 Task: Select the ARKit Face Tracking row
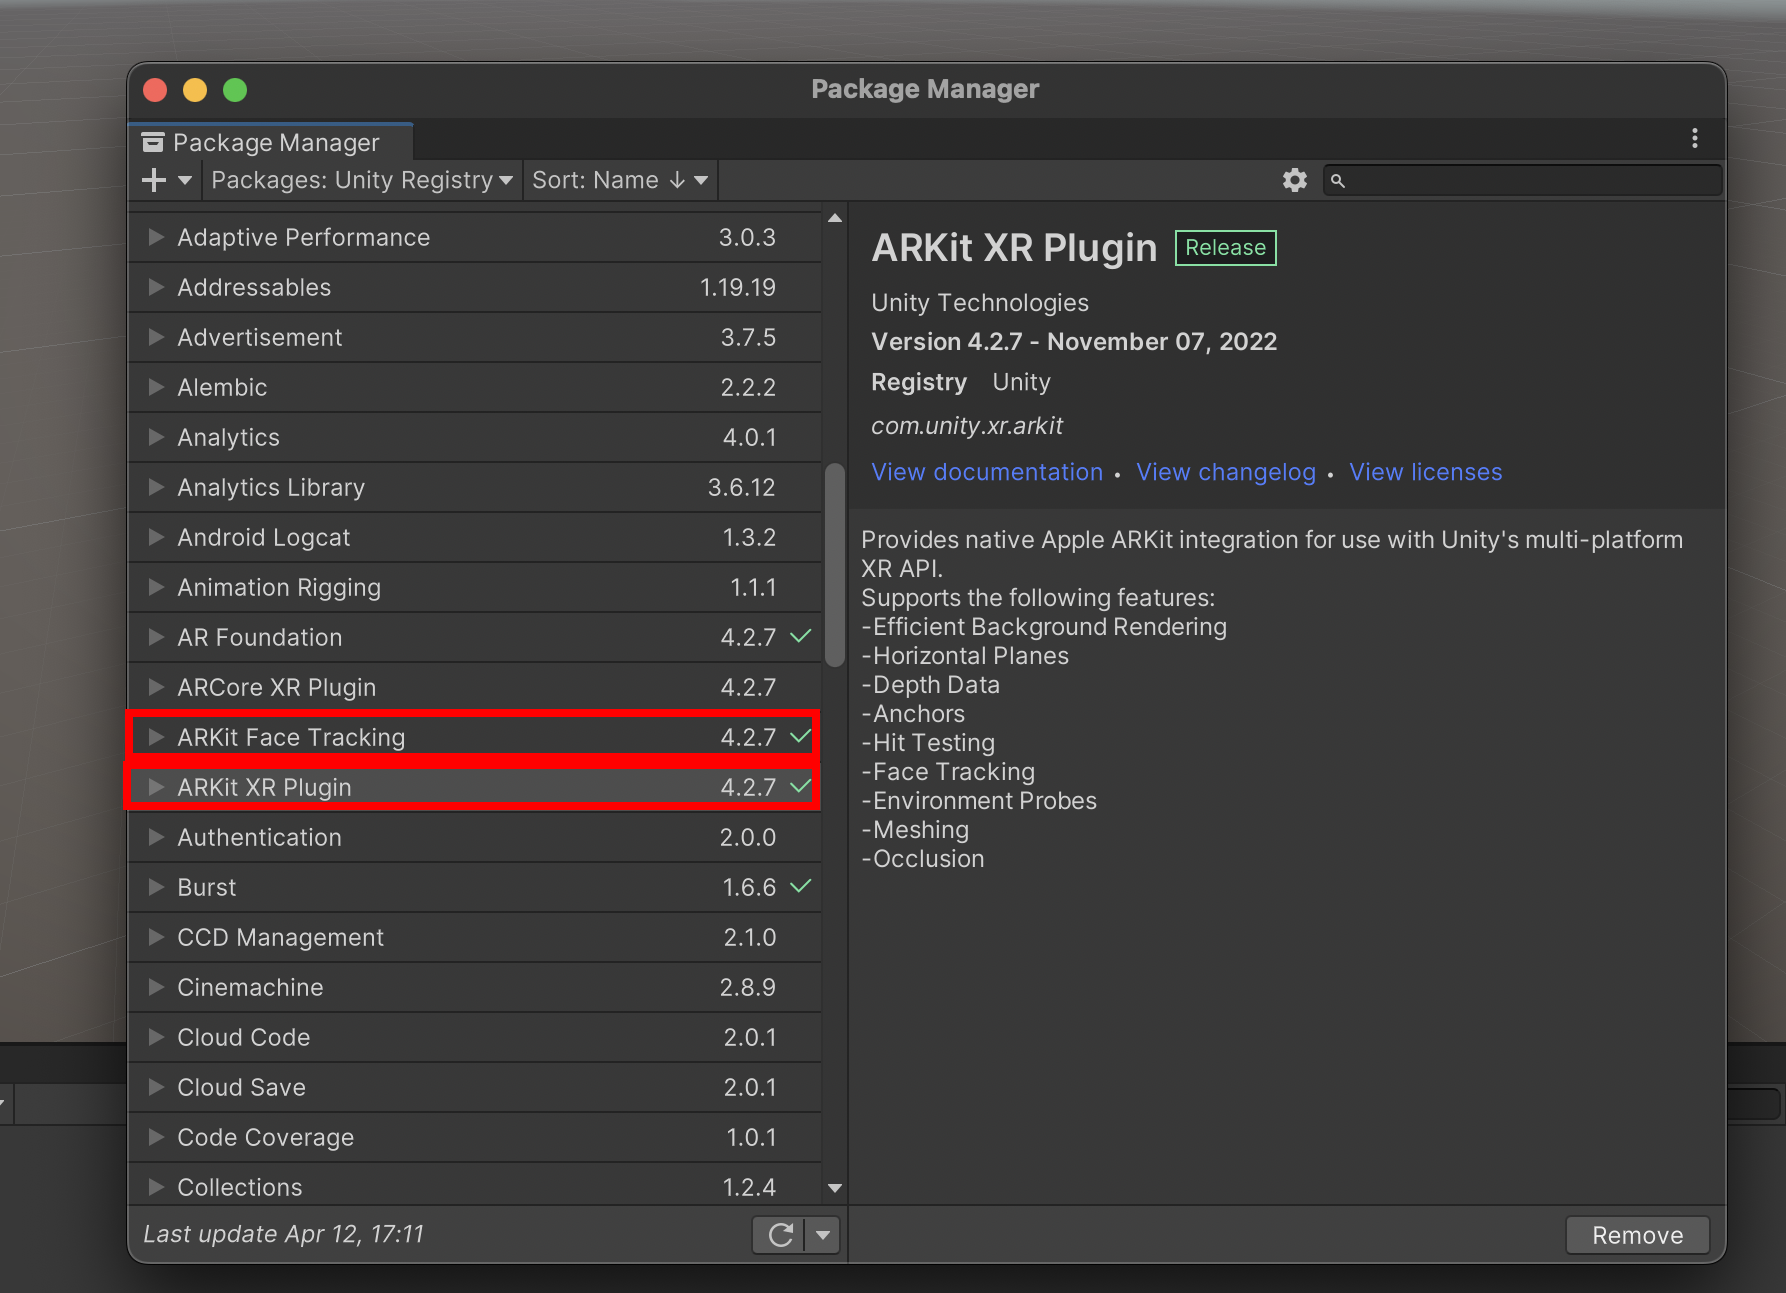[475, 737]
